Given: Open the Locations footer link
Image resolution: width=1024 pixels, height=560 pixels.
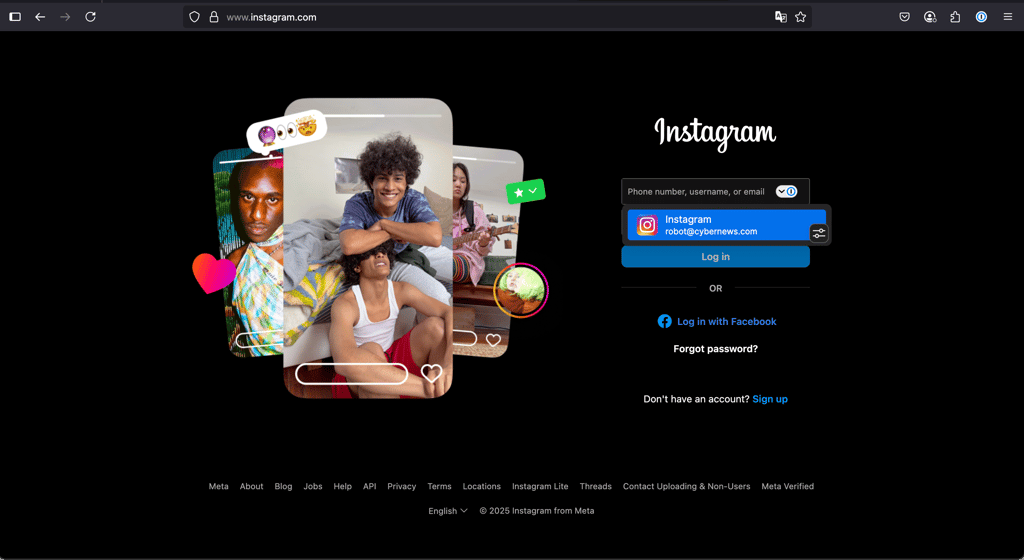Looking at the screenshot, I should pos(482,486).
